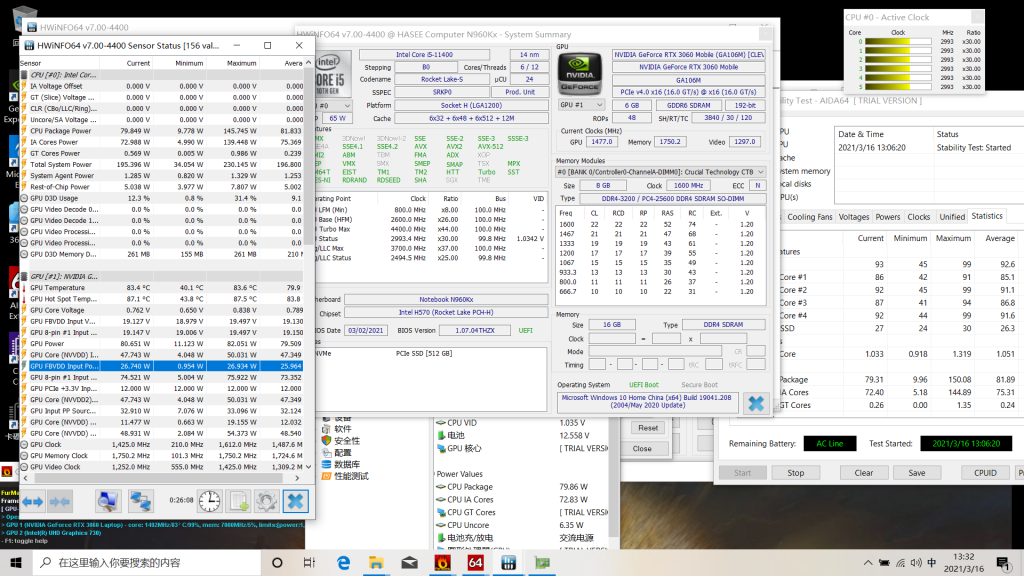Screen dimensions: 1024x576
Task: Open File Explorer from the taskbar
Action: (376, 562)
